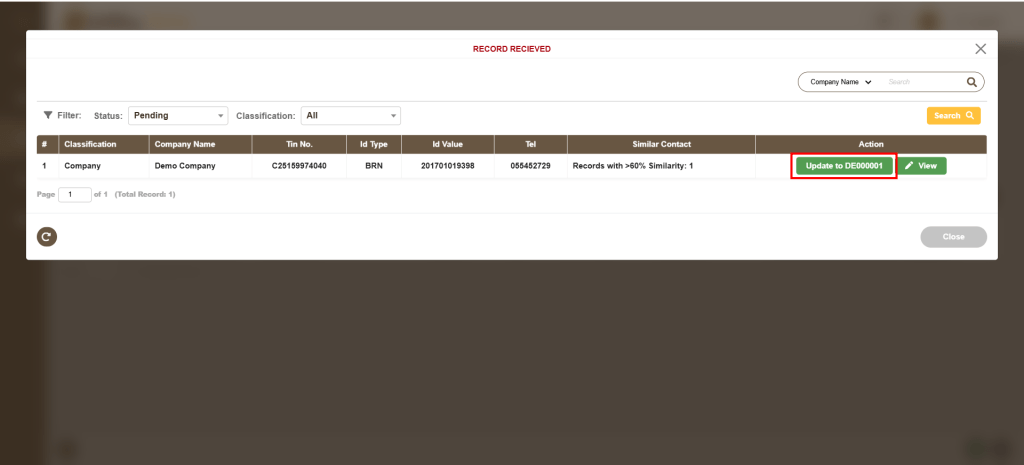Click the page number input box
Screen dimensions: 1024x465
pyautogui.click(x=74, y=194)
